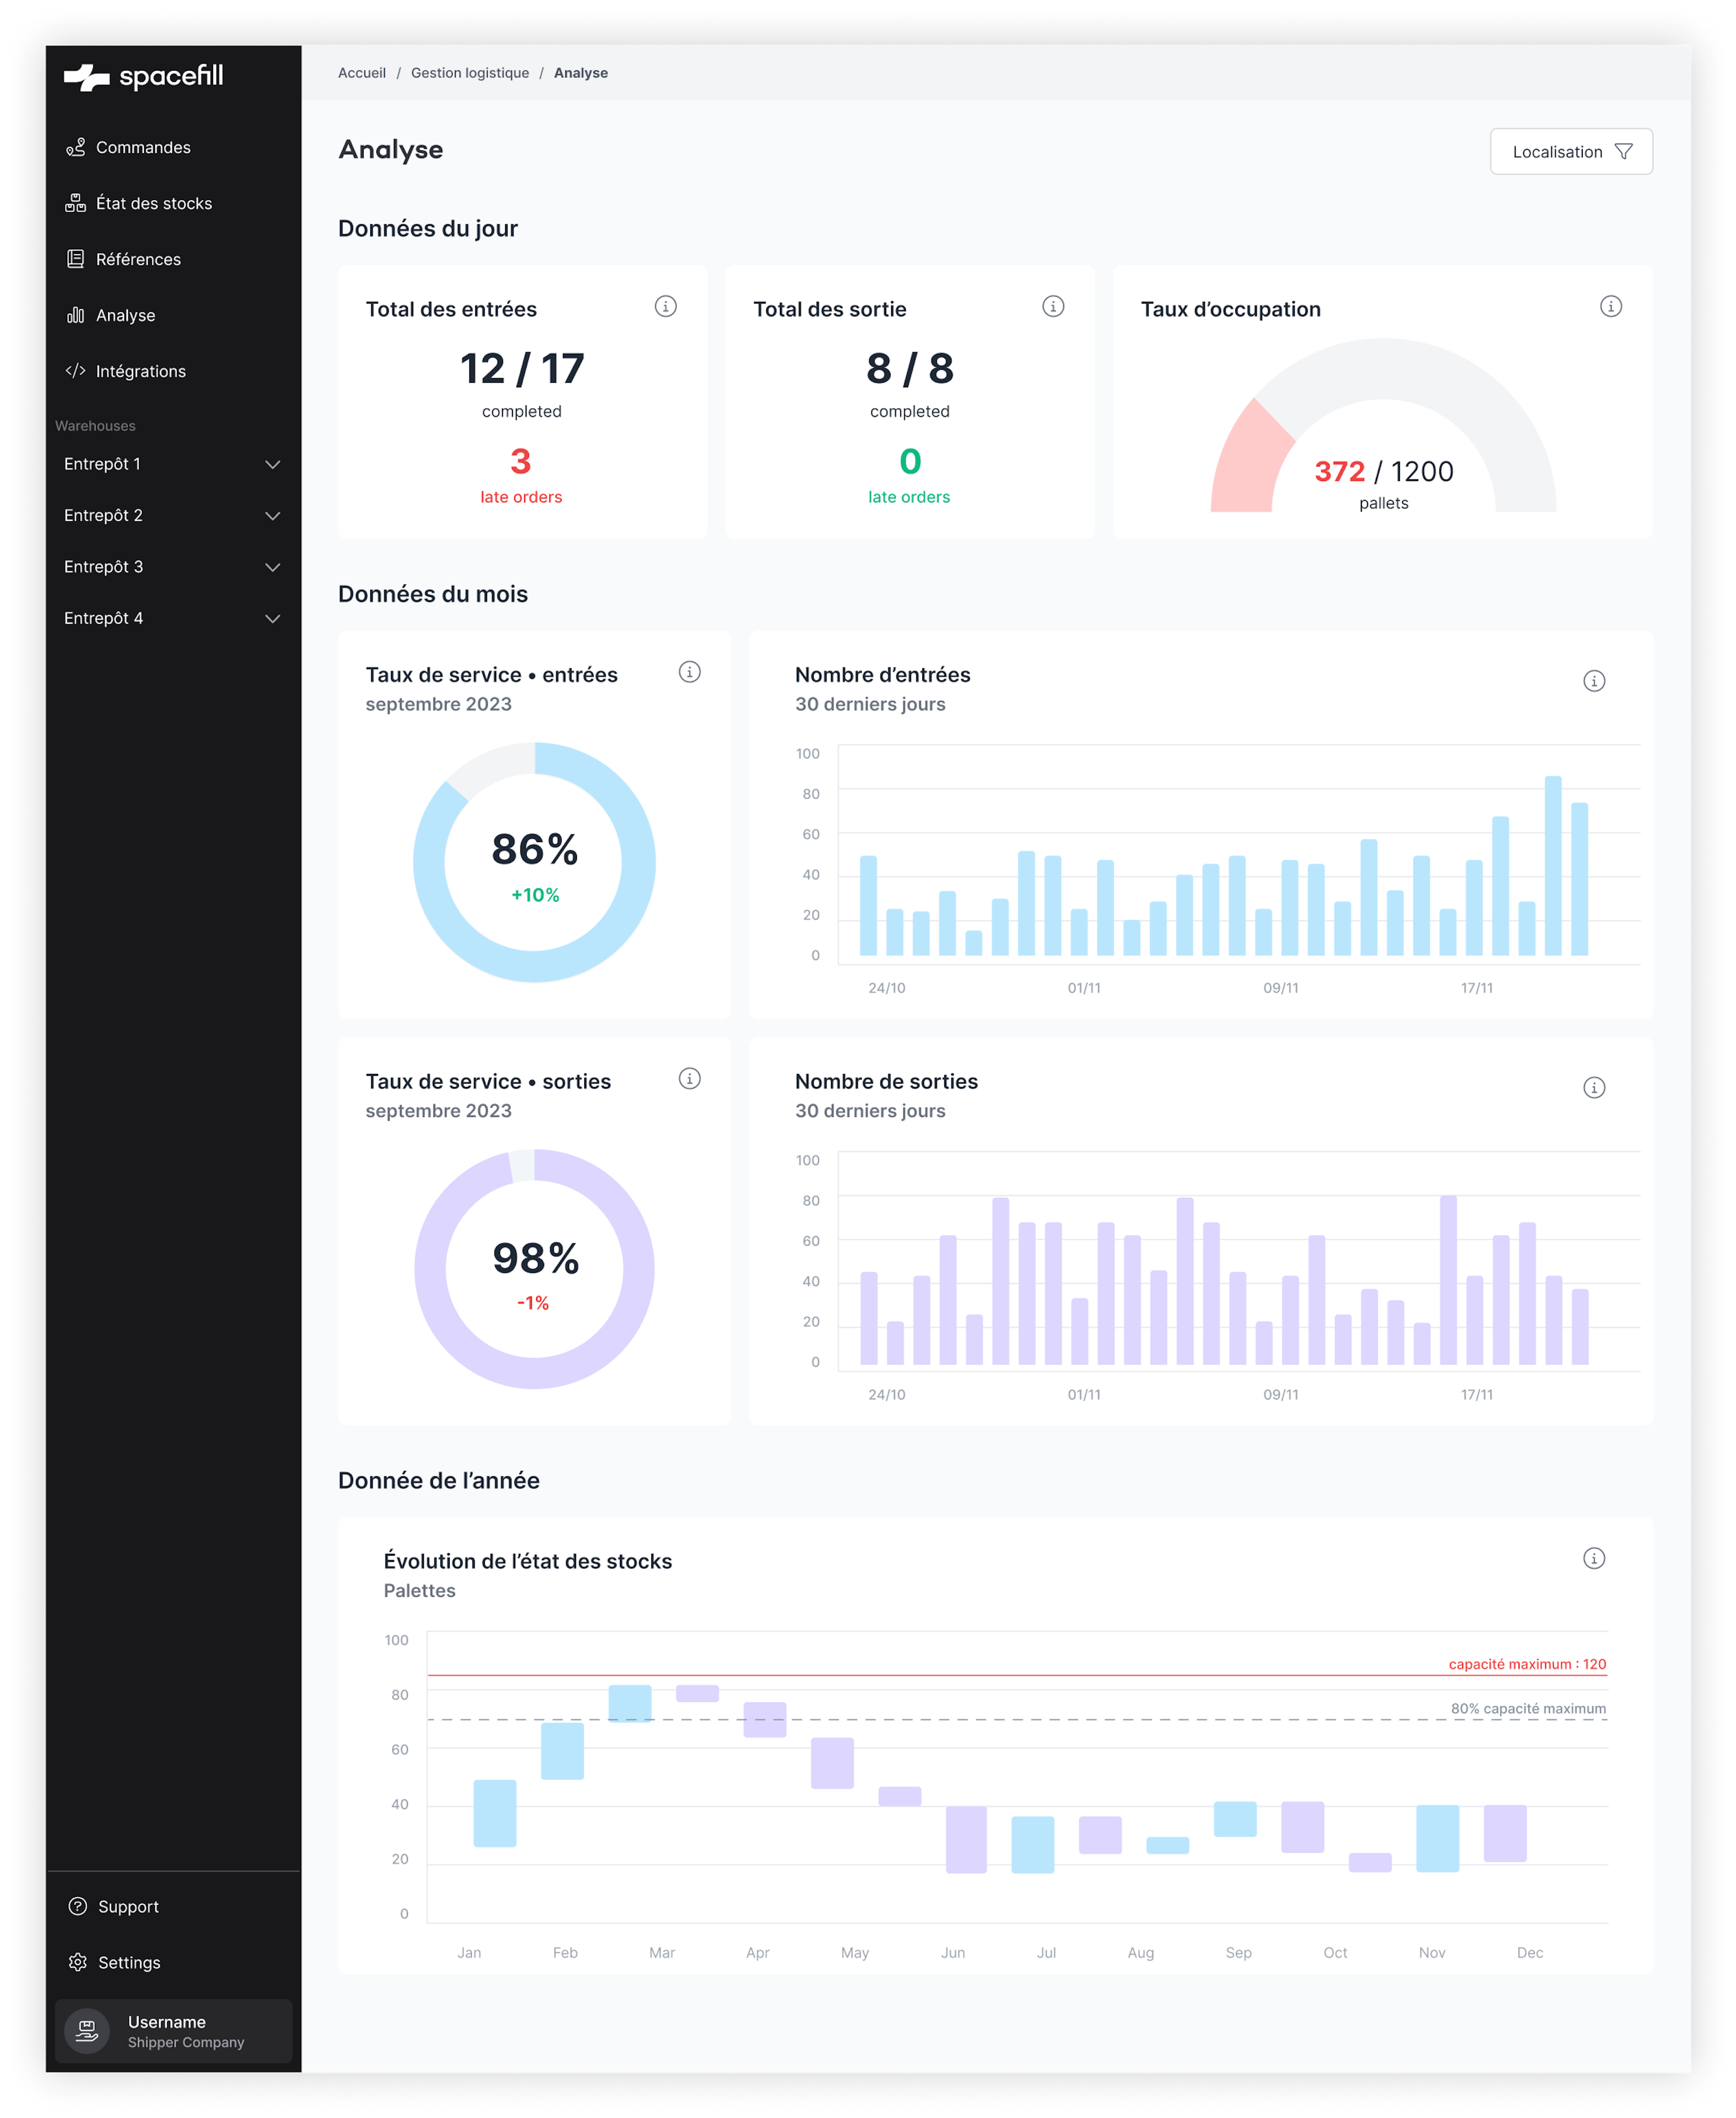Click '80% capacité maximum' label

pos(1528,1708)
